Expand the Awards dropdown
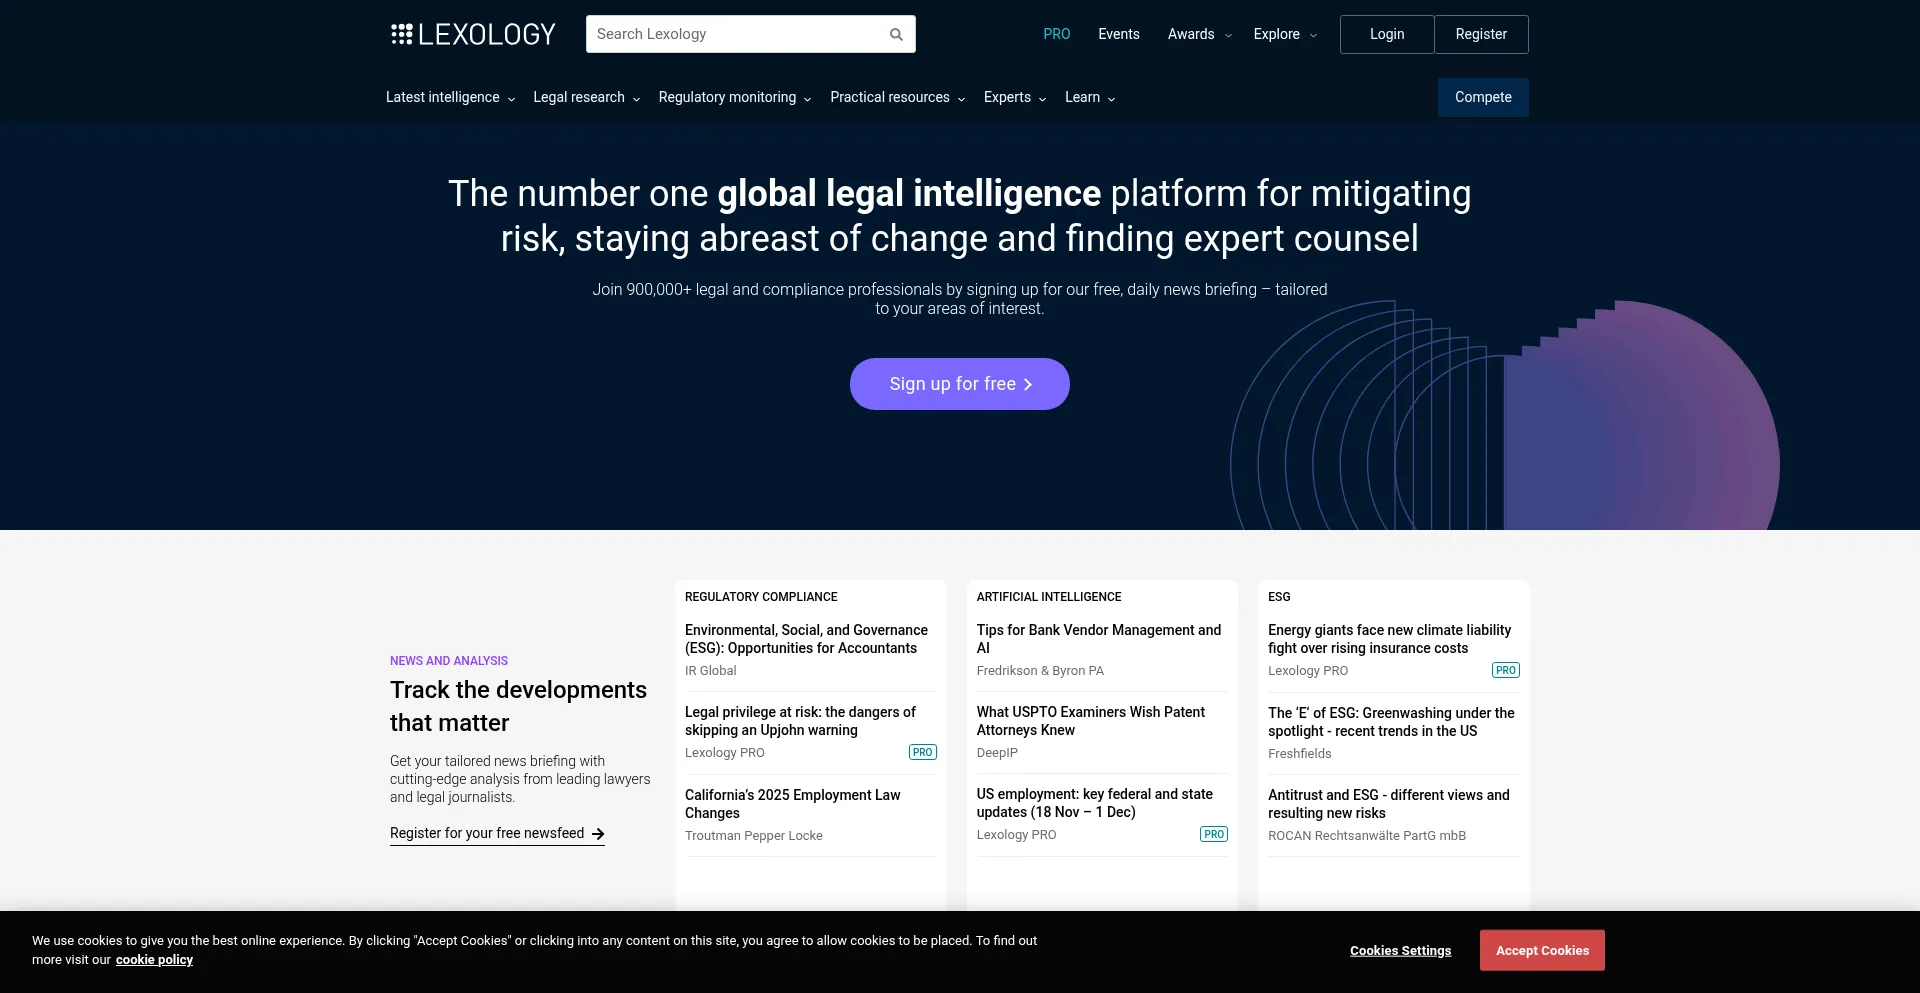This screenshot has height=993, width=1920. tap(1199, 35)
